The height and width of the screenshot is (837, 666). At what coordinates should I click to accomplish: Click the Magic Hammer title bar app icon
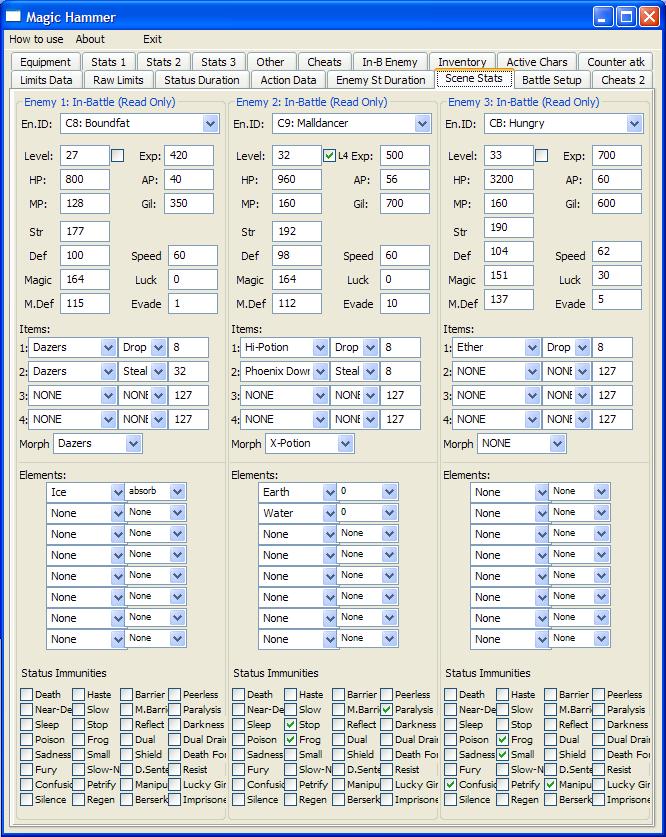pos(13,17)
